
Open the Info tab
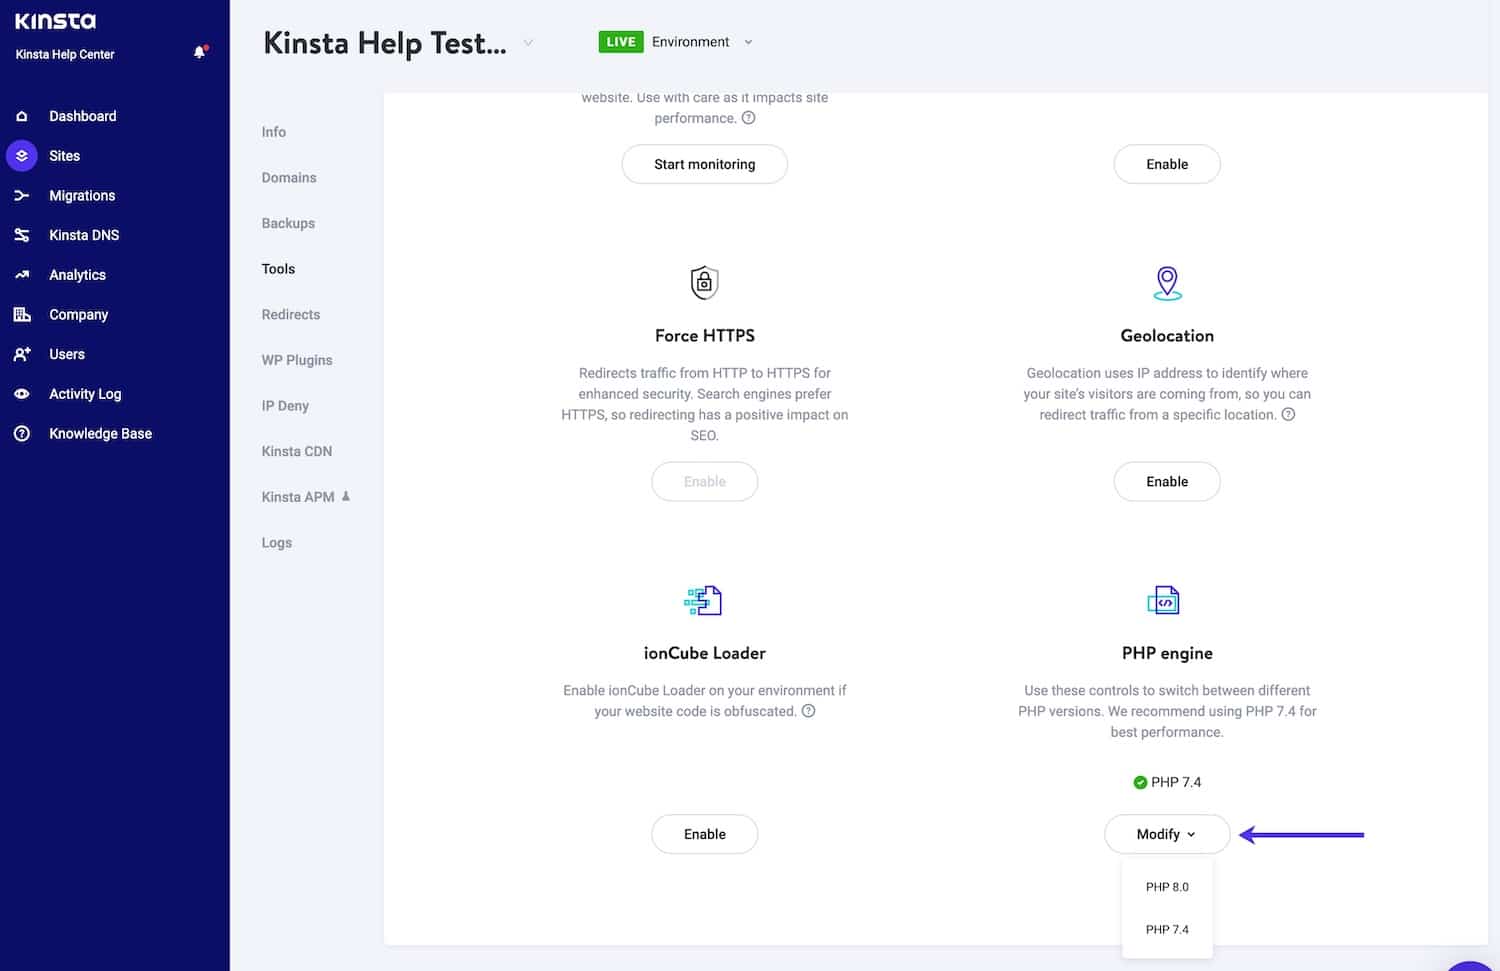click(x=274, y=132)
